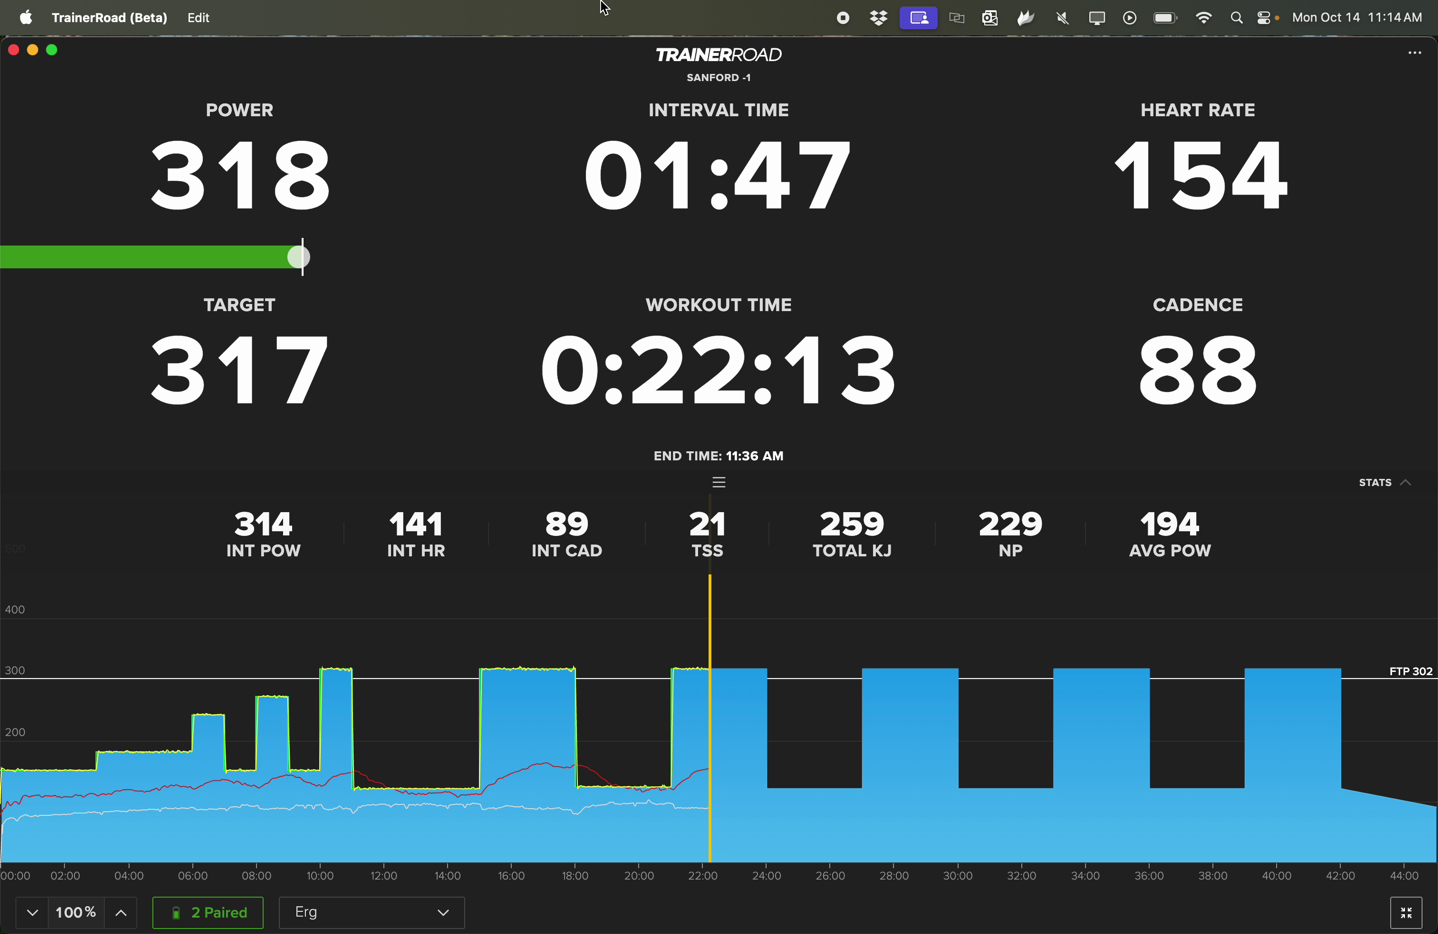1438x934 pixels.
Task: Open the display mirroring menu bar icon
Action: pos(1097,18)
